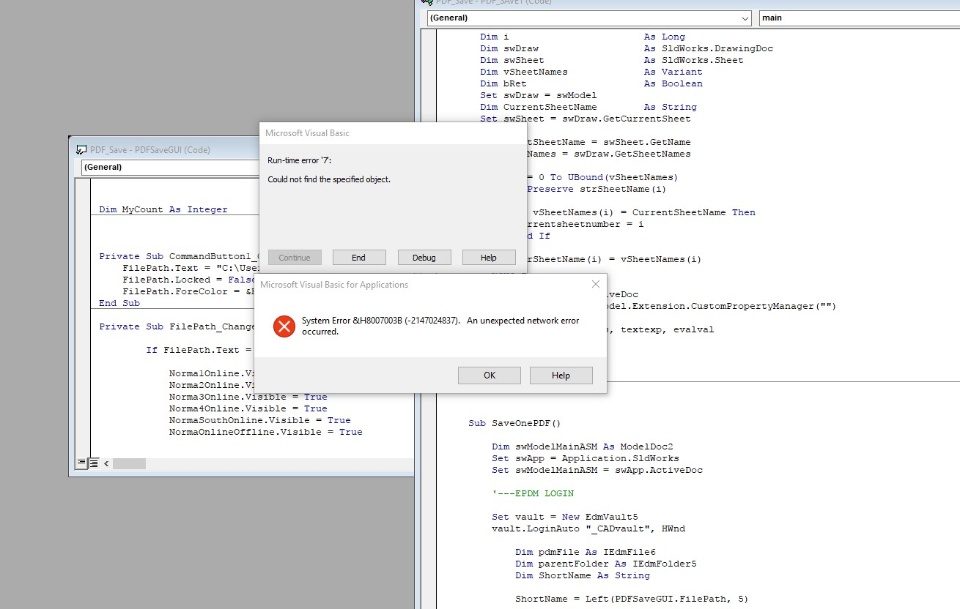Click the 'Private Sub CommandButton1_' line

pos(179,256)
